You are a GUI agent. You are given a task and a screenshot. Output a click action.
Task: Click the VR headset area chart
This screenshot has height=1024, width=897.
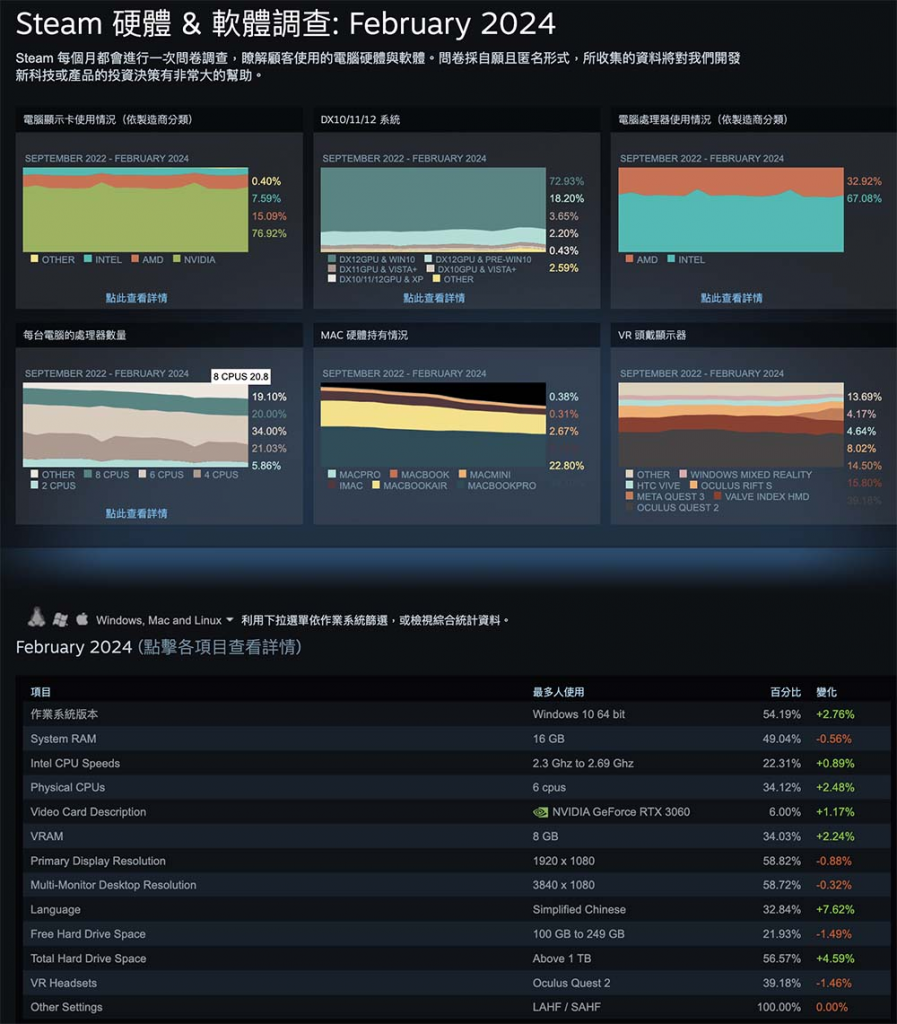coord(731,424)
